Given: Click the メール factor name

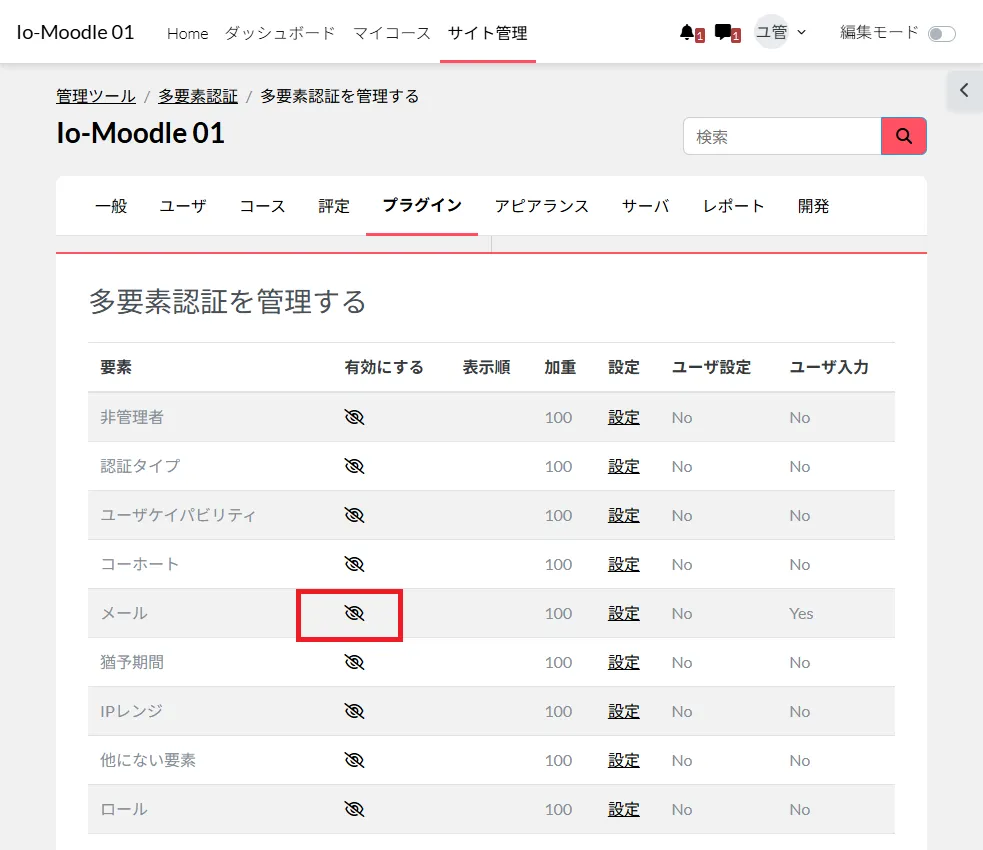Looking at the screenshot, I should [124, 613].
